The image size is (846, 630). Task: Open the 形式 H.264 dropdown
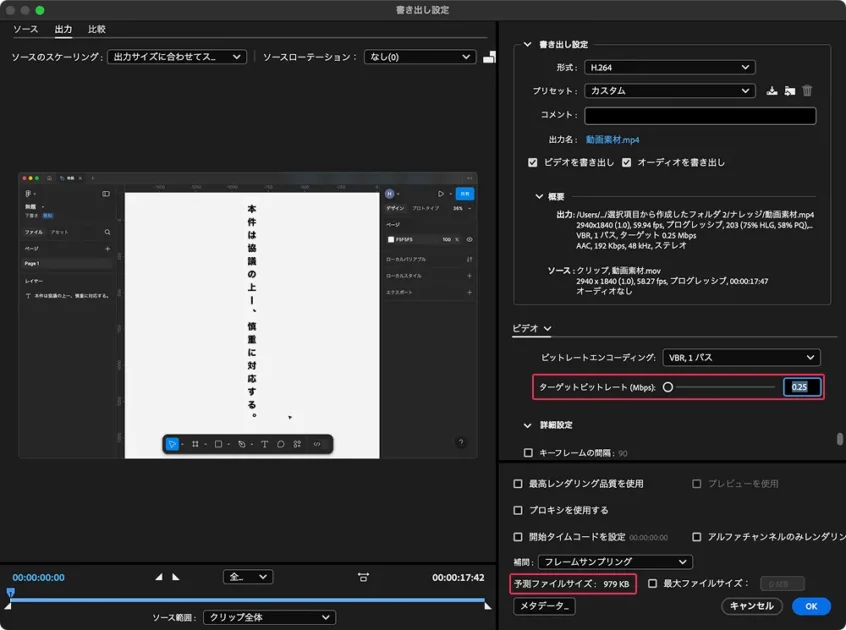click(669, 67)
